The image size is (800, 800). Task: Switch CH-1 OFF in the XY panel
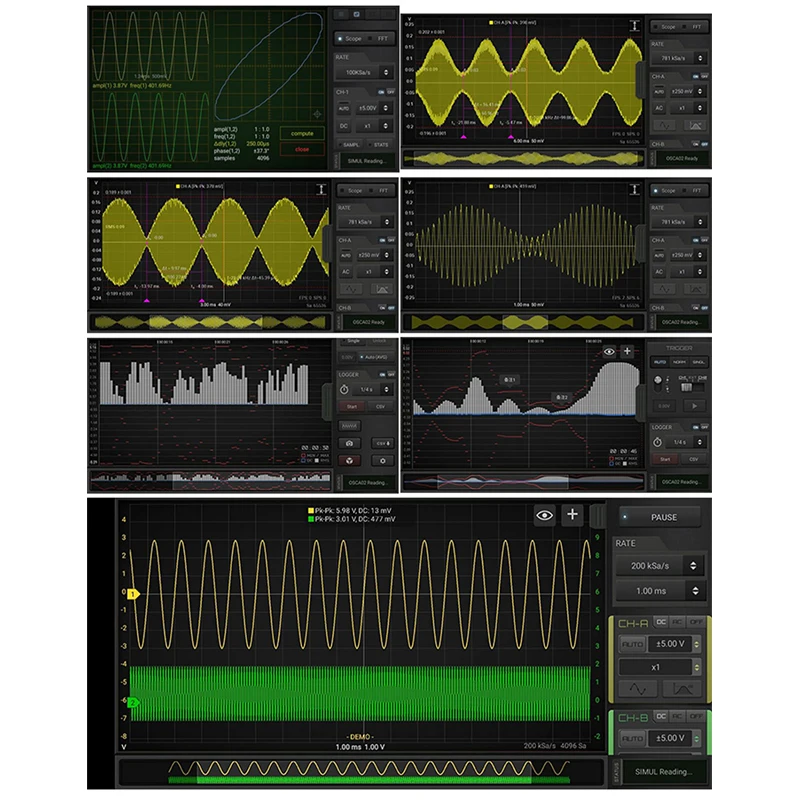click(391, 92)
